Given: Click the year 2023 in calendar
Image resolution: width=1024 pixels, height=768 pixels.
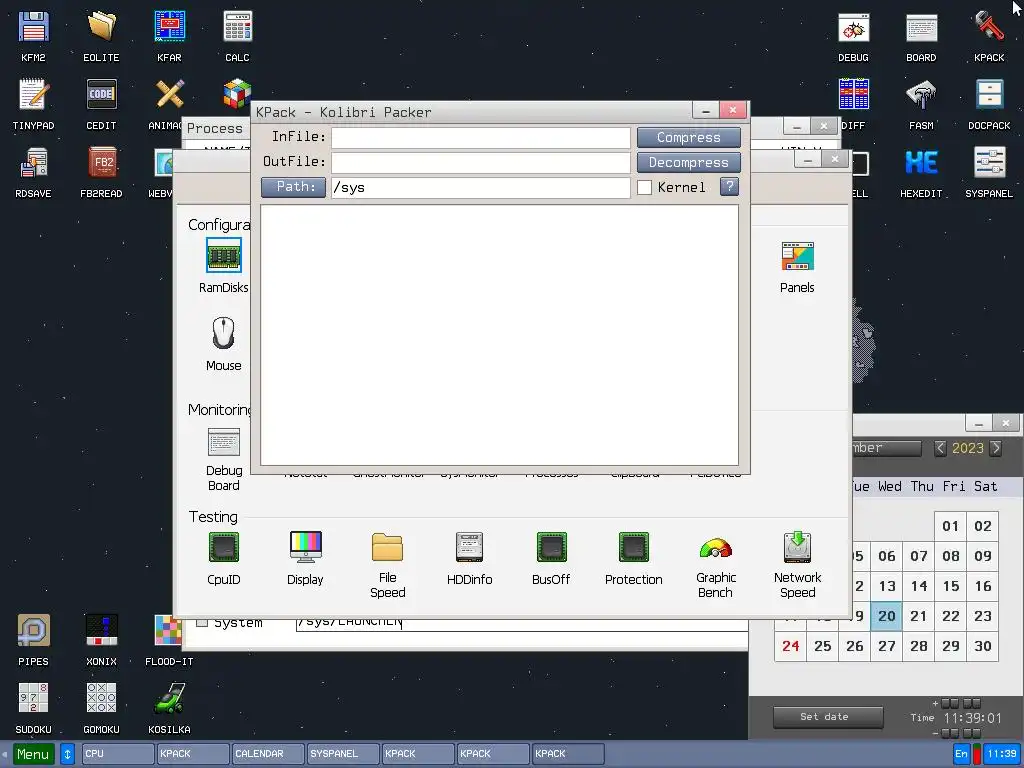Looking at the screenshot, I should [x=968, y=449].
